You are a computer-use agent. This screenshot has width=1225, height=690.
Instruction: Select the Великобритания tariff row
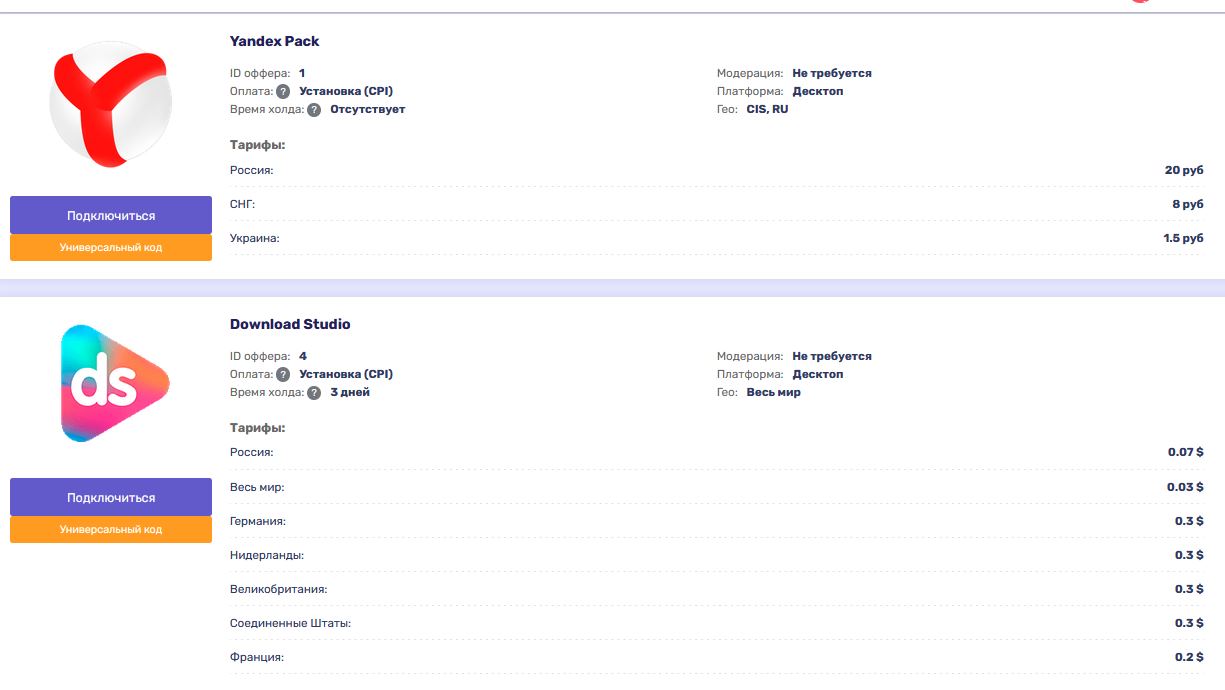point(716,589)
